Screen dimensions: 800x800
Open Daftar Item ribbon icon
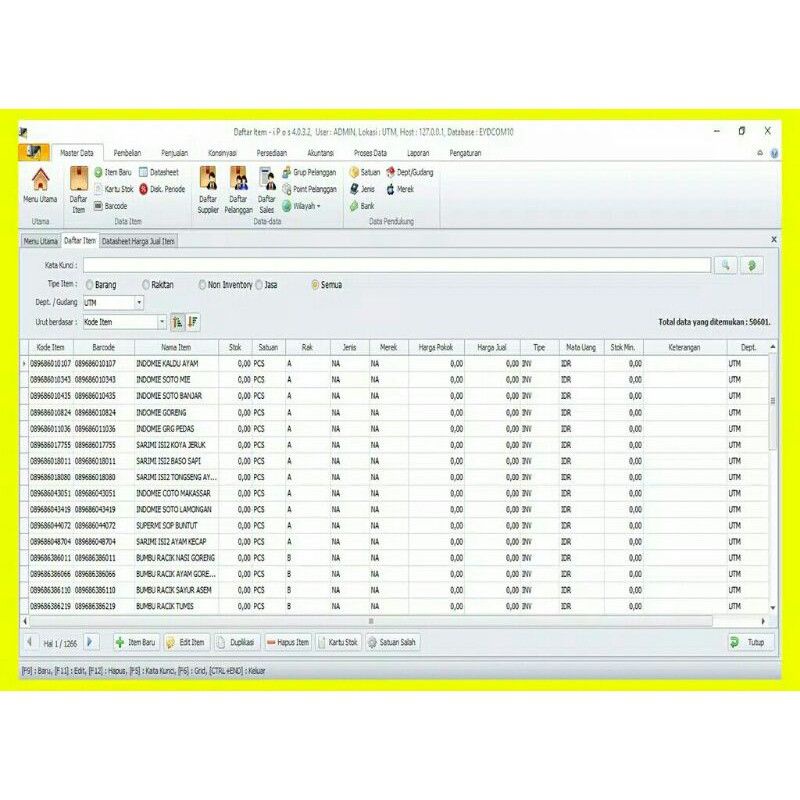coord(79,190)
